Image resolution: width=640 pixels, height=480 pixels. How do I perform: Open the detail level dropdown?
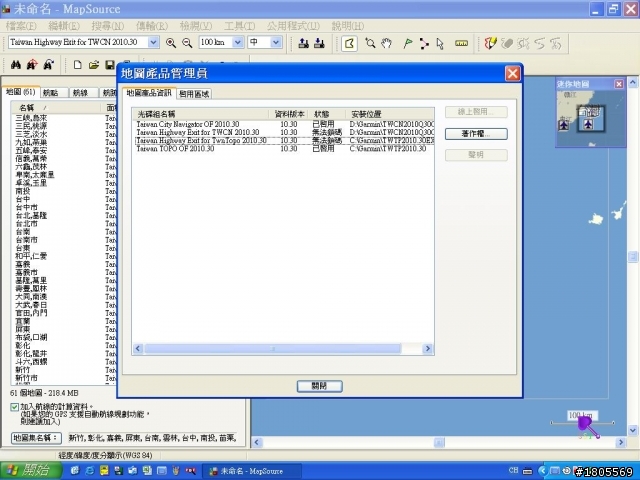pyautogui.click(x=276, y=42)
